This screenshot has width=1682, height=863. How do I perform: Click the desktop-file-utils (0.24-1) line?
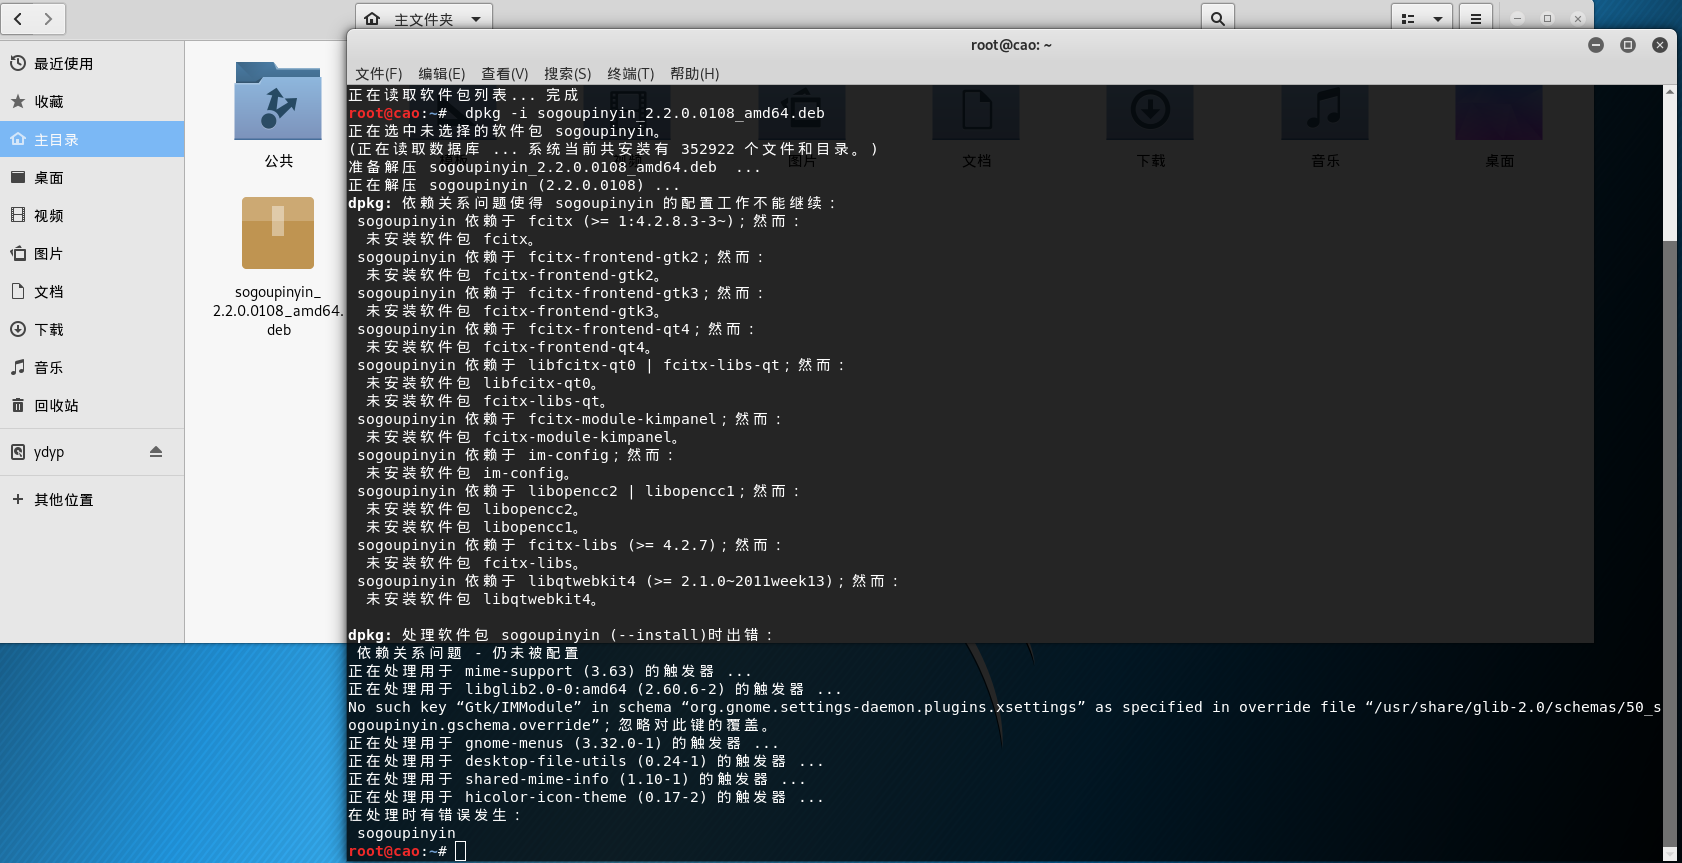[x=586, y=761]
